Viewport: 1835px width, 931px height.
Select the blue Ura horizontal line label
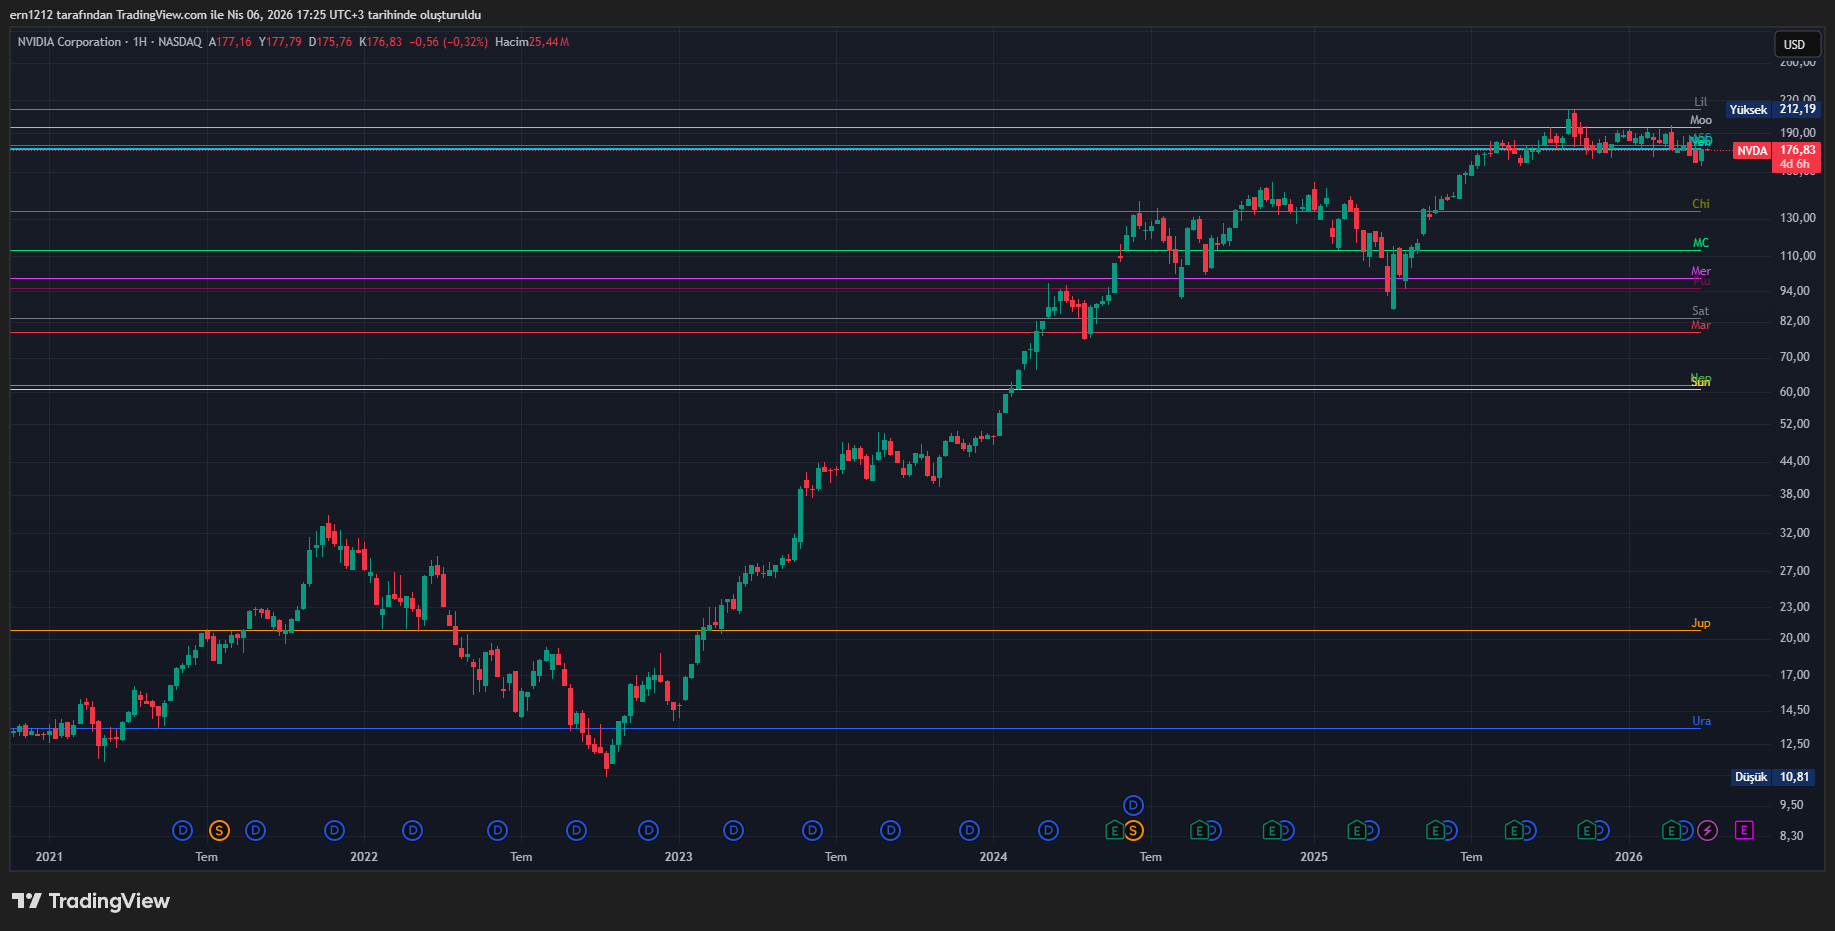point(1701,721)
